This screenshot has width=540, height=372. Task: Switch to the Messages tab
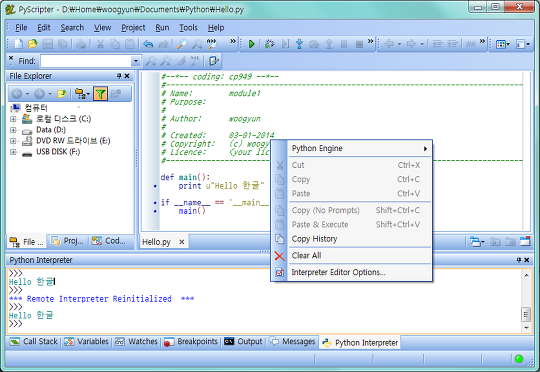[292, 342]
